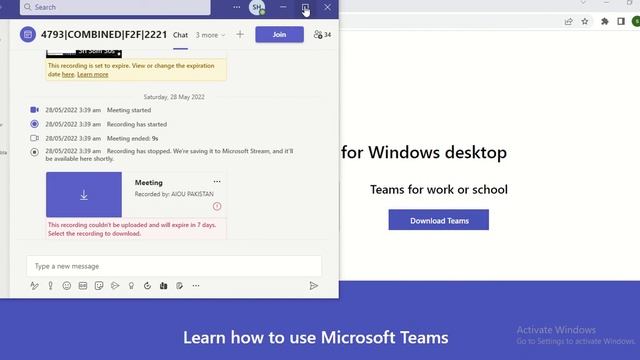640x360 pixels.
Task: Click the Stream video icon in compose toolbar
Action: point(115,286)
